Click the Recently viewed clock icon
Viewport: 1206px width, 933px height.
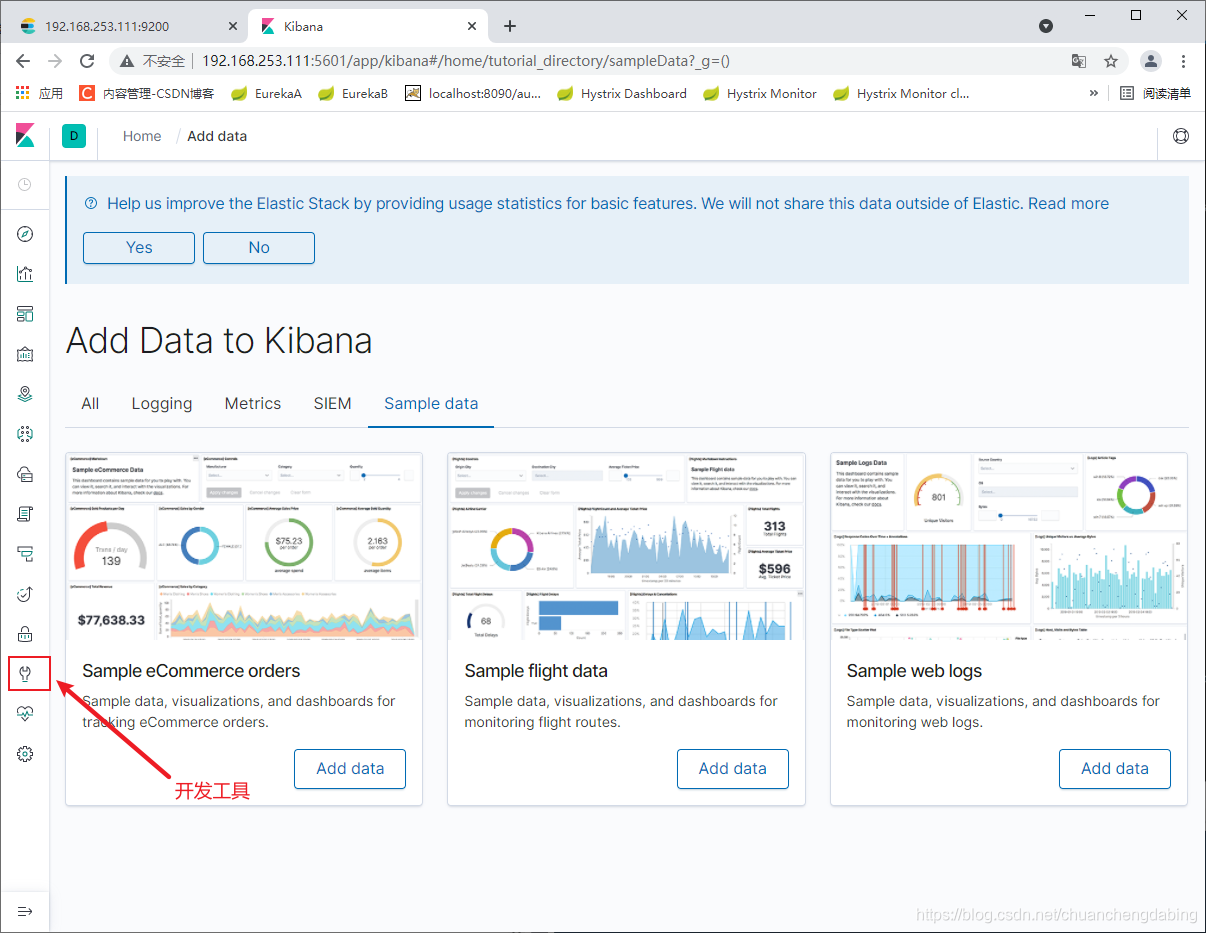25,184
